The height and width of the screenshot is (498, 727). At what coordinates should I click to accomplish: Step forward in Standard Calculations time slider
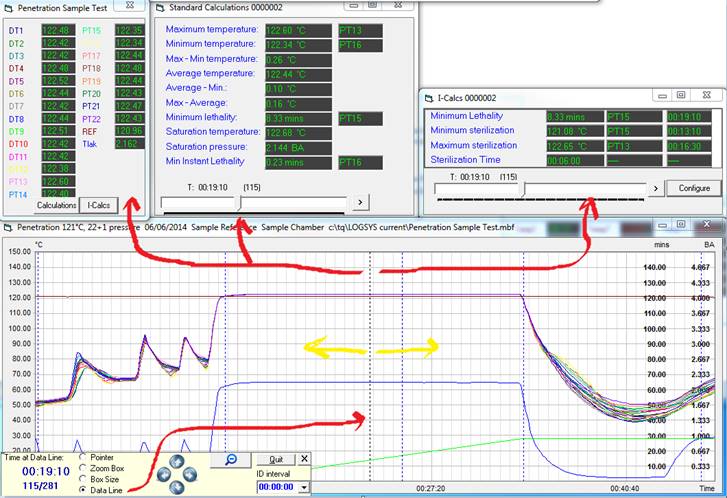[x=360, y=202]
